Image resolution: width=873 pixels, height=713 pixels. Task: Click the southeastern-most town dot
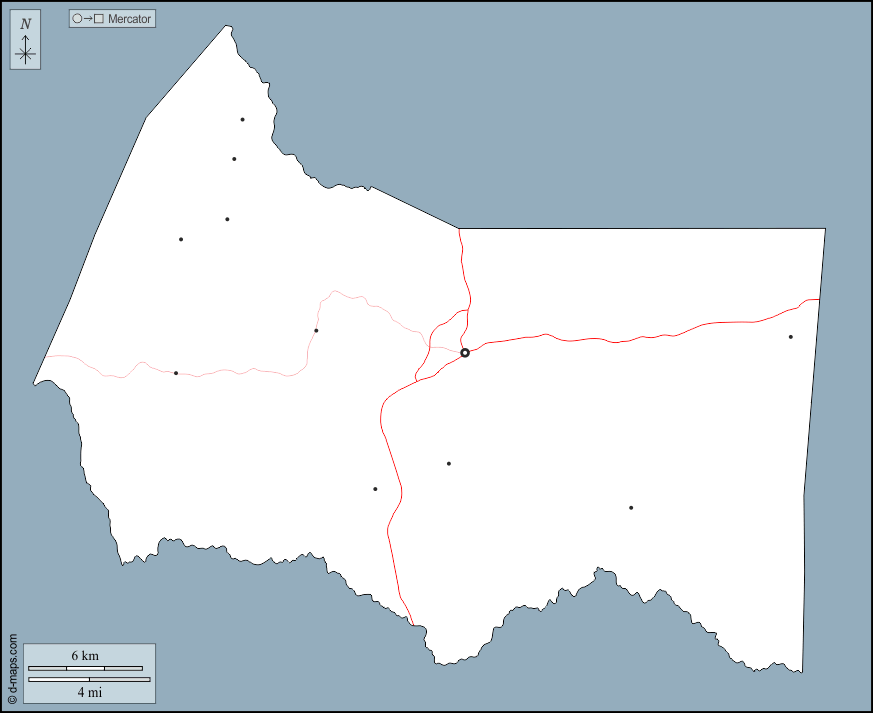coord(631,508)
